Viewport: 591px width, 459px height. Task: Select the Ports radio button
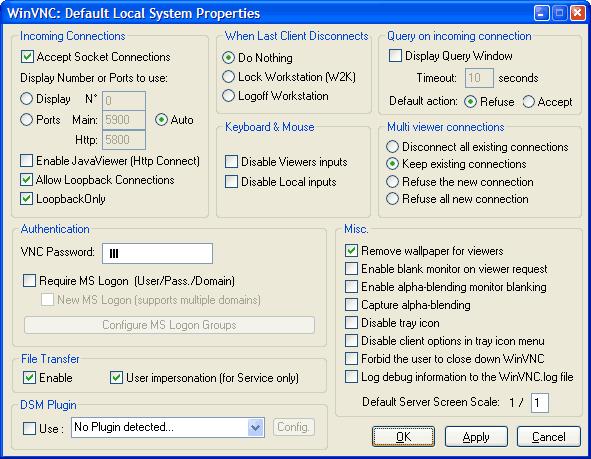pyautogui.click(x=26, y=119)
